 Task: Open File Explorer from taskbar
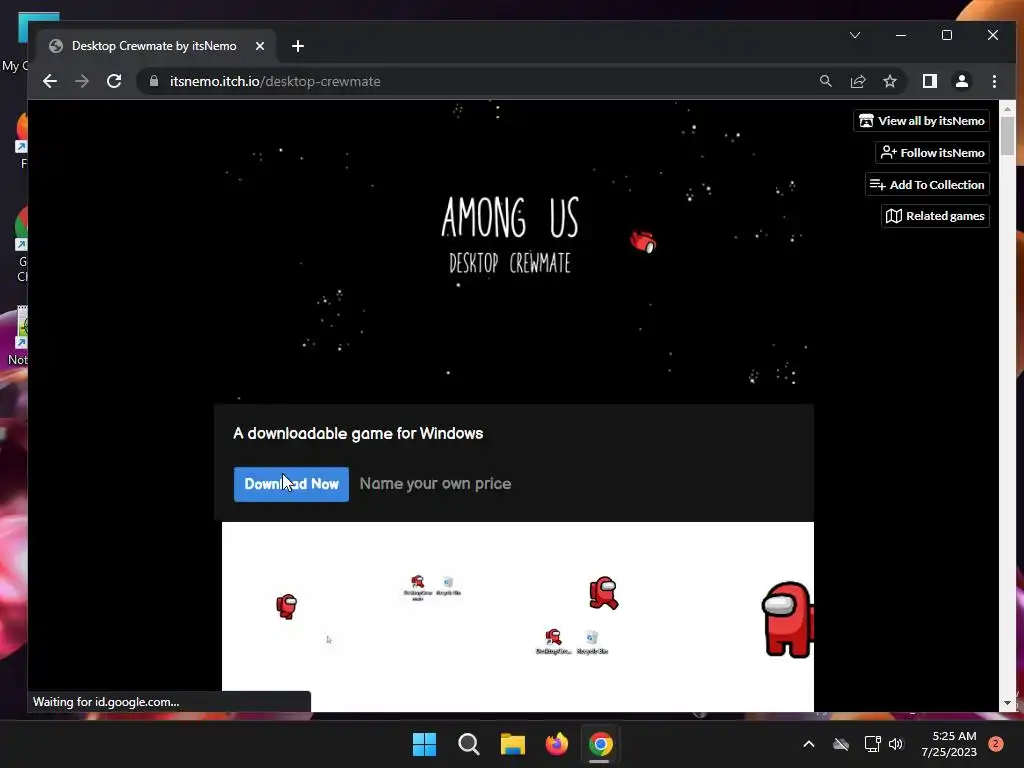click(513, 744)
